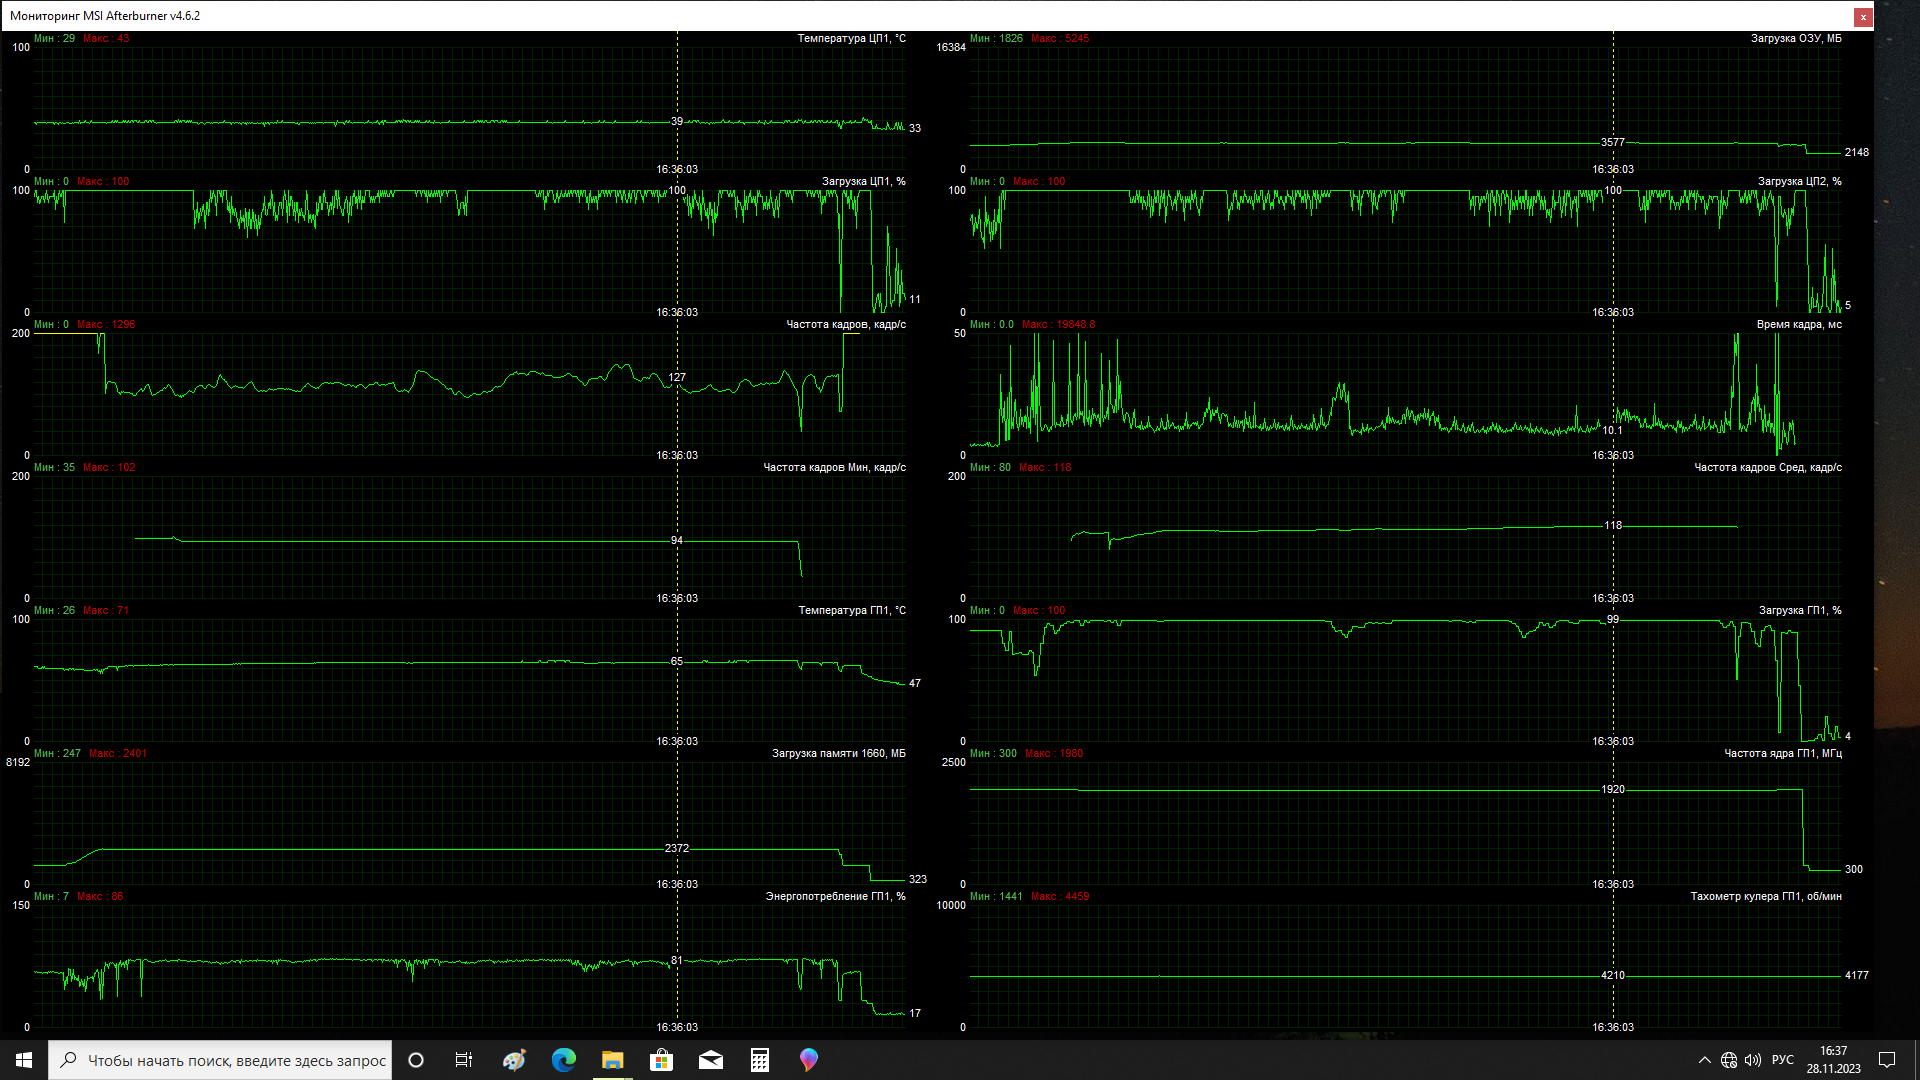Open Microsoft Edge from the taskbar

[563, 1060]
